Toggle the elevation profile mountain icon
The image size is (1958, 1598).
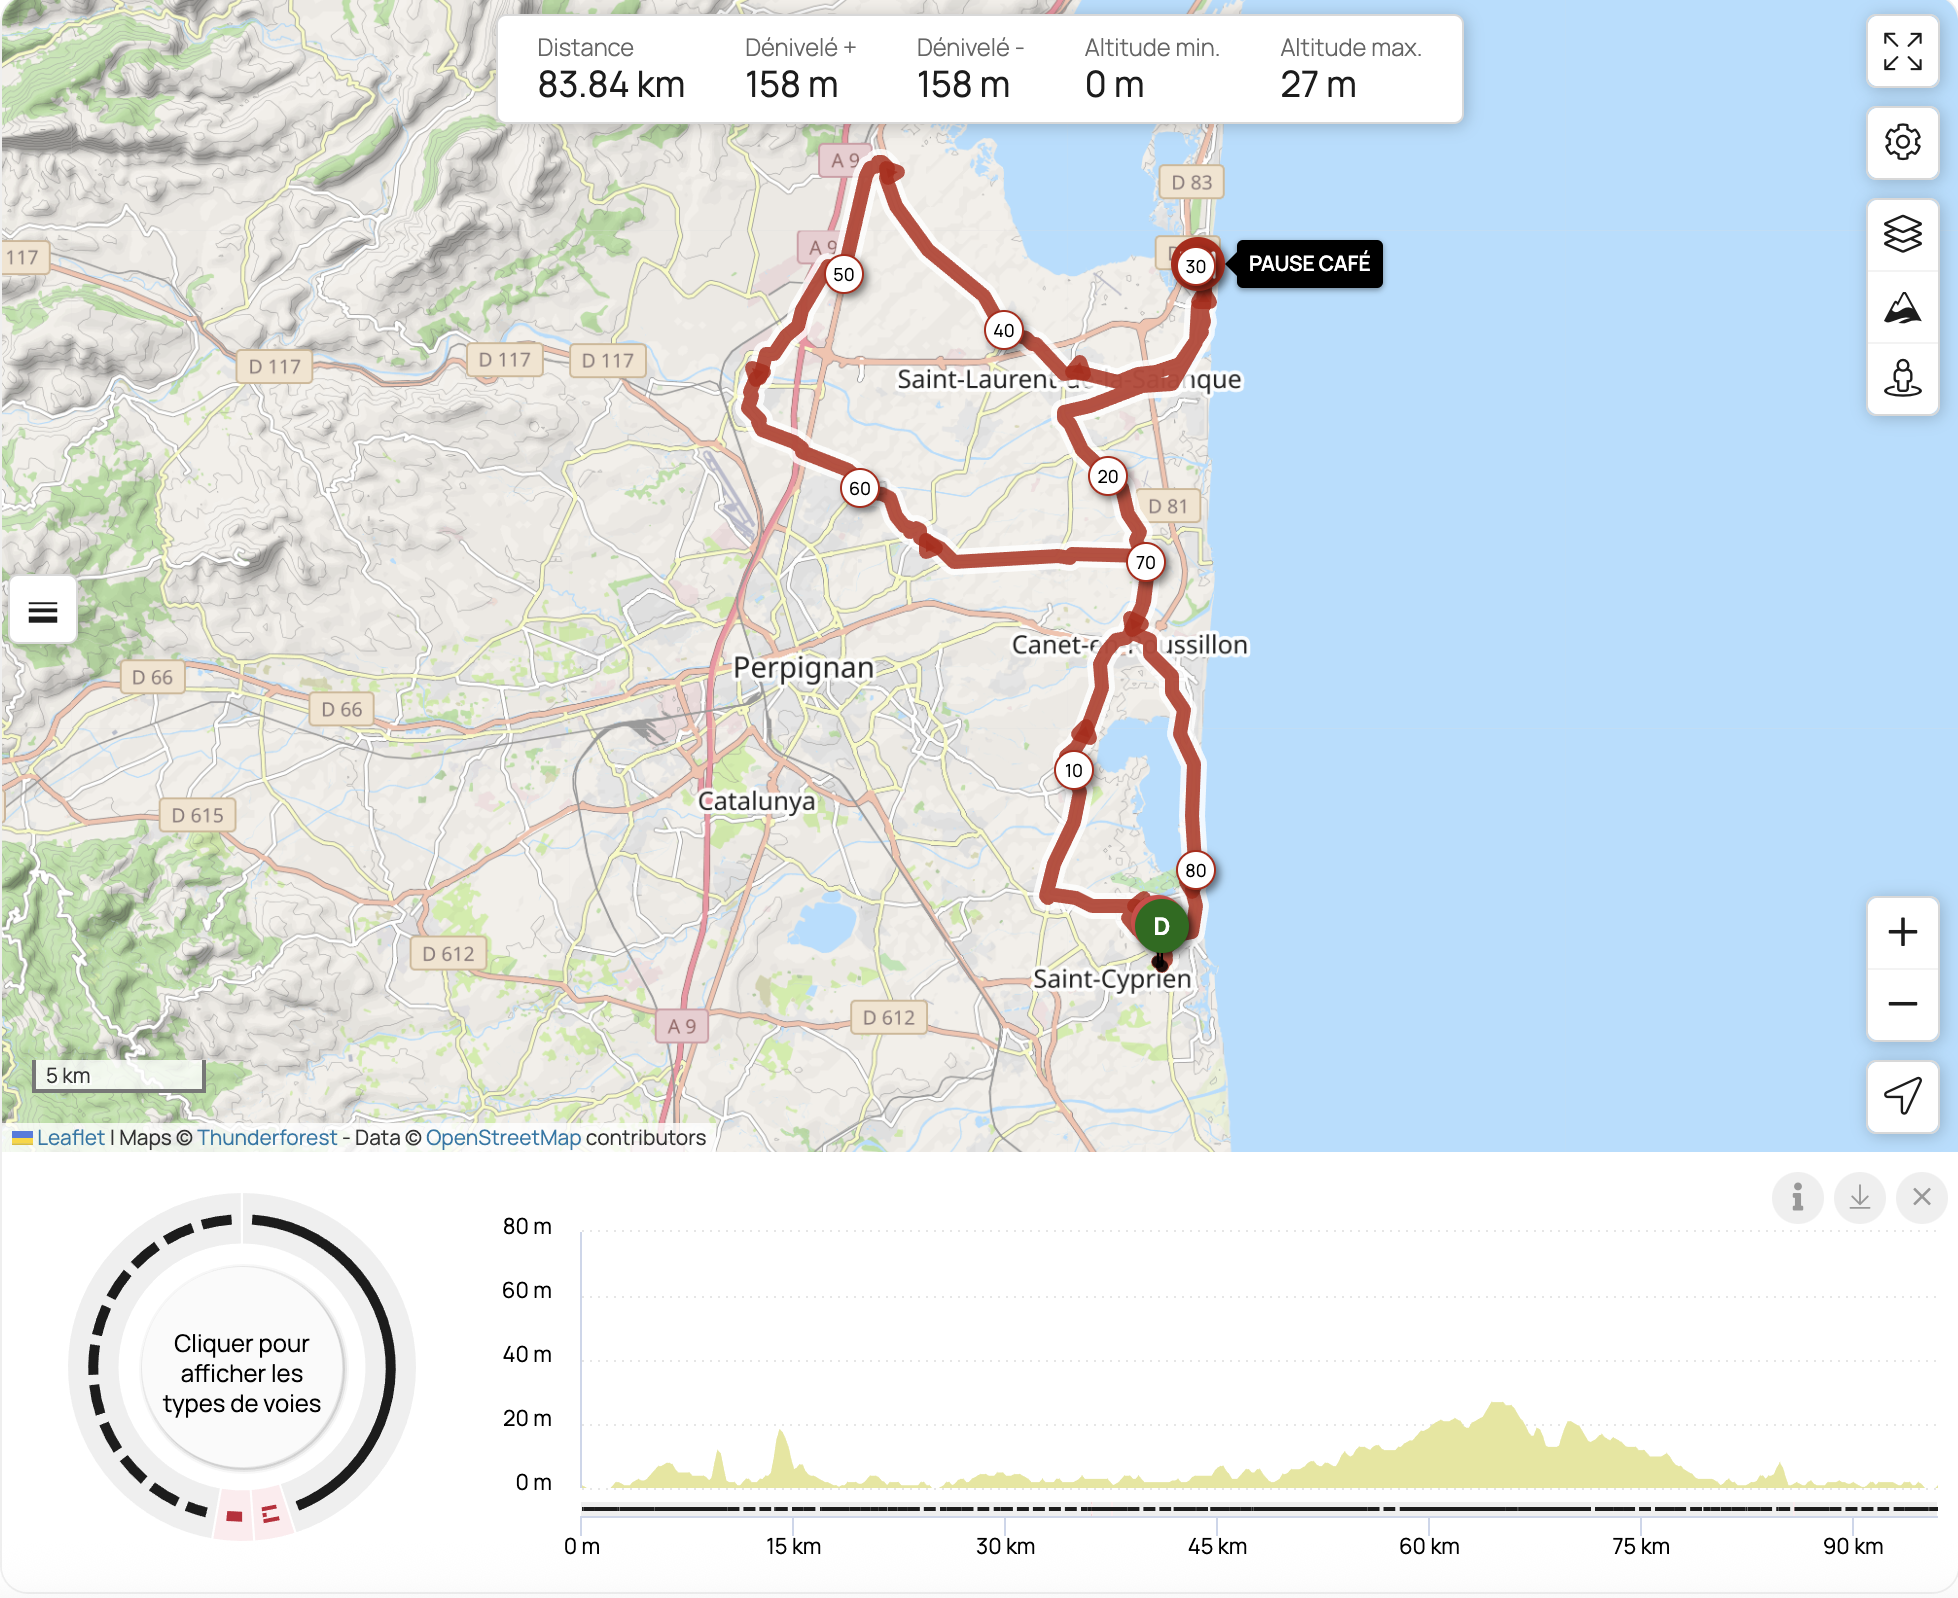click(1902, 308)
